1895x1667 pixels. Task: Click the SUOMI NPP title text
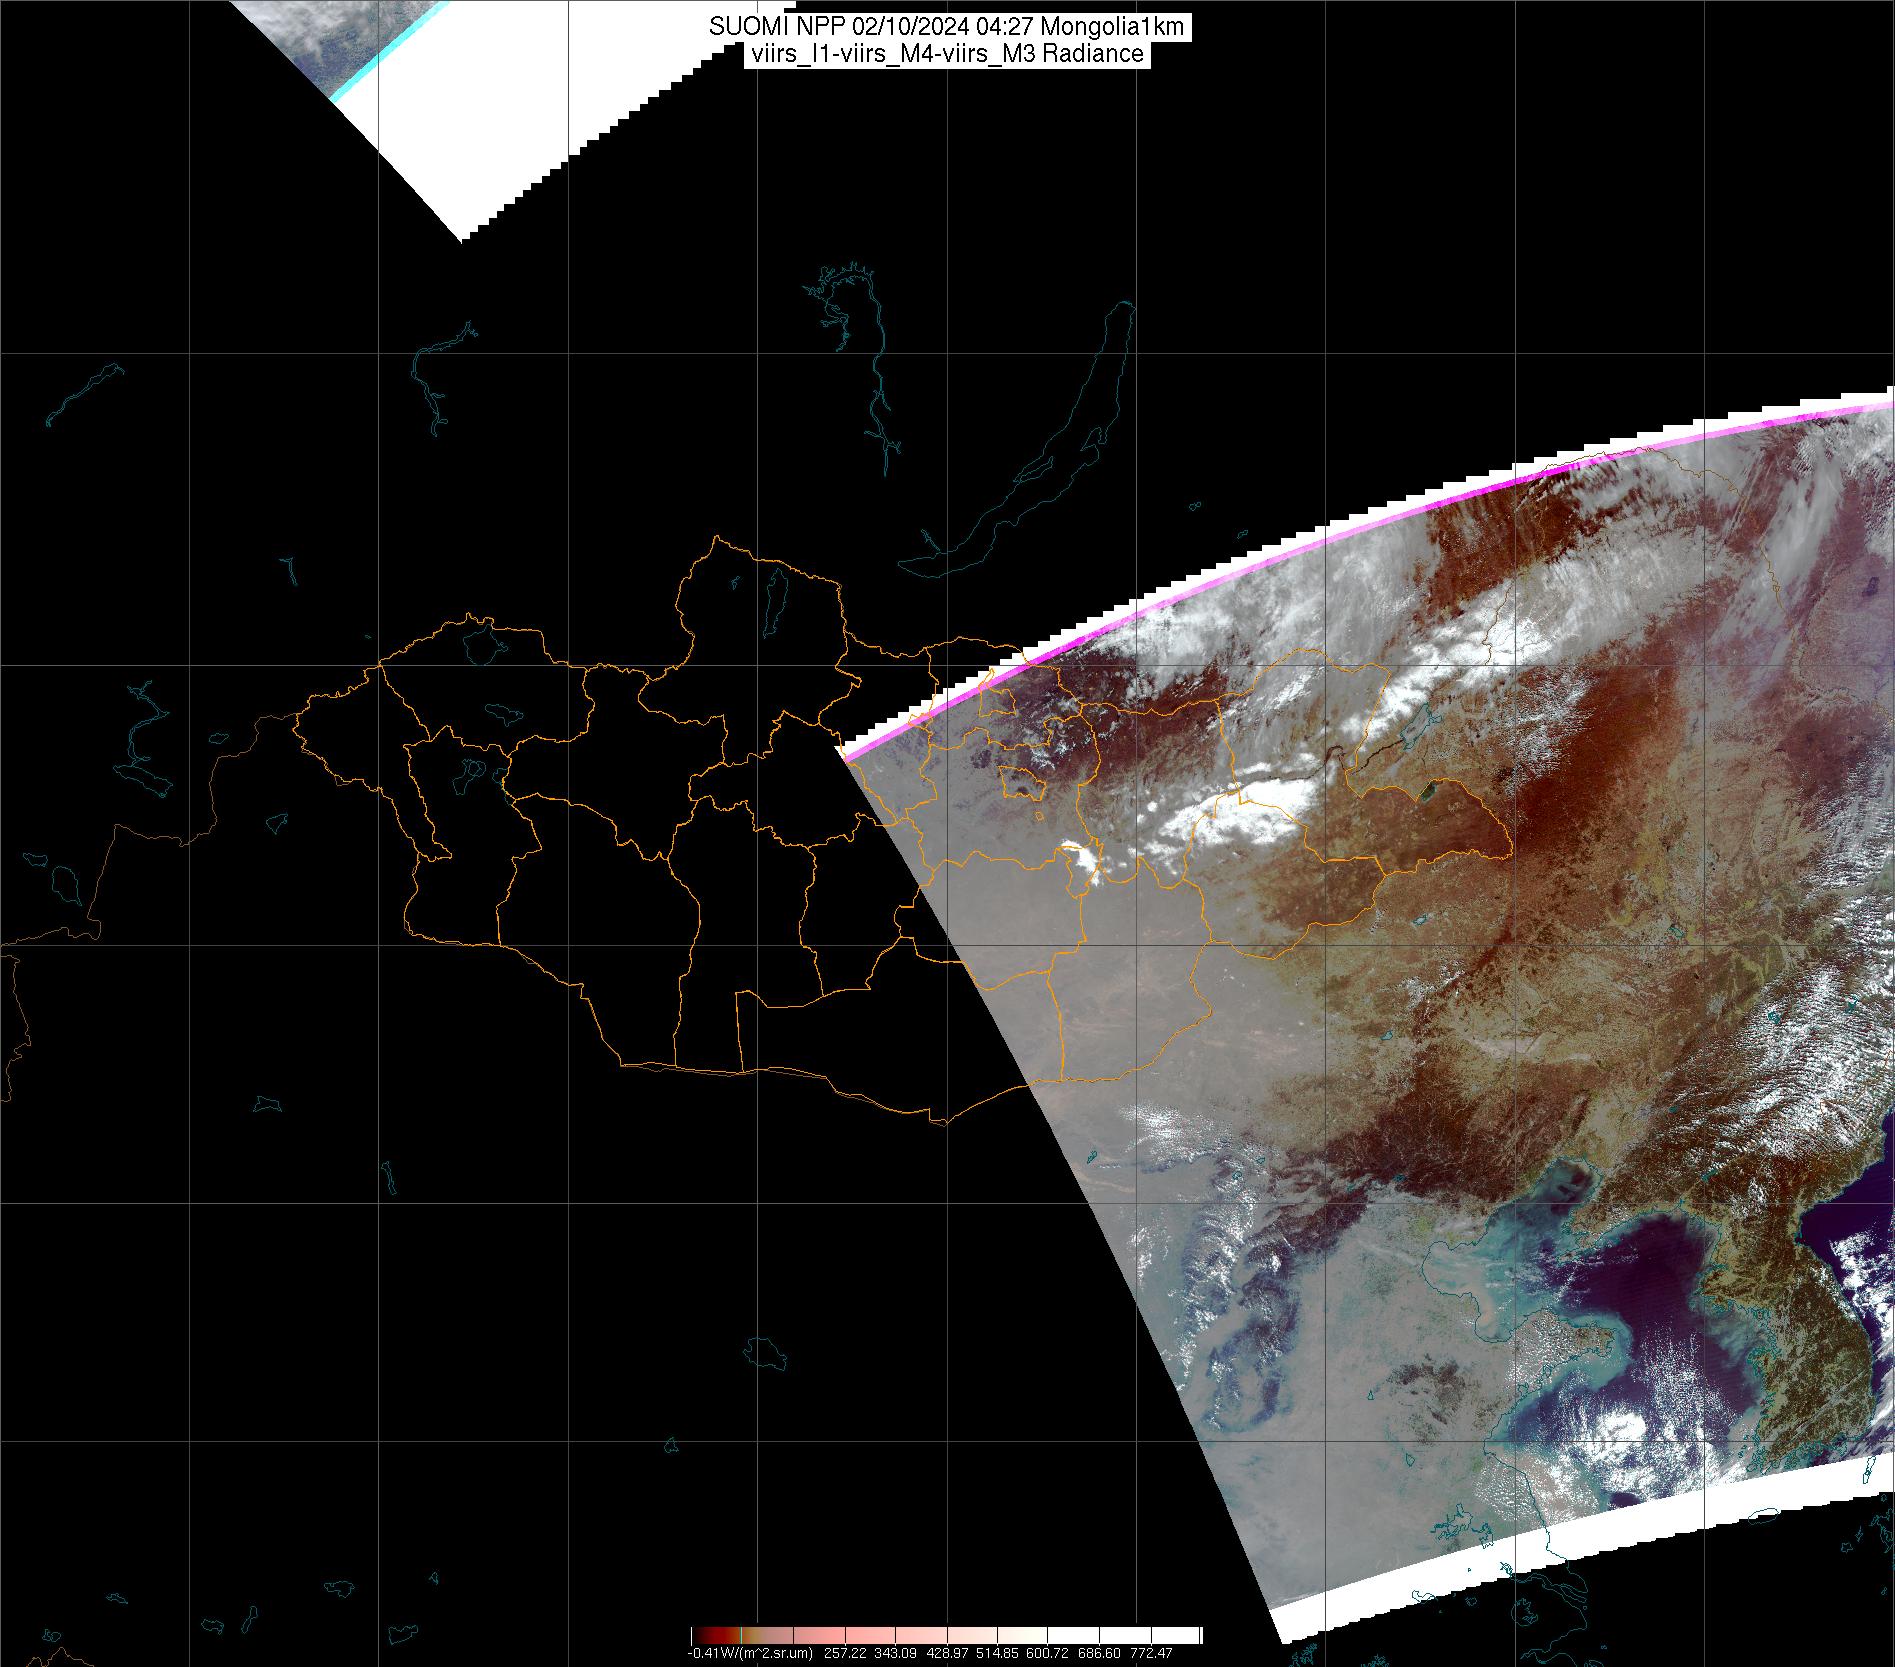pos(946,27)
